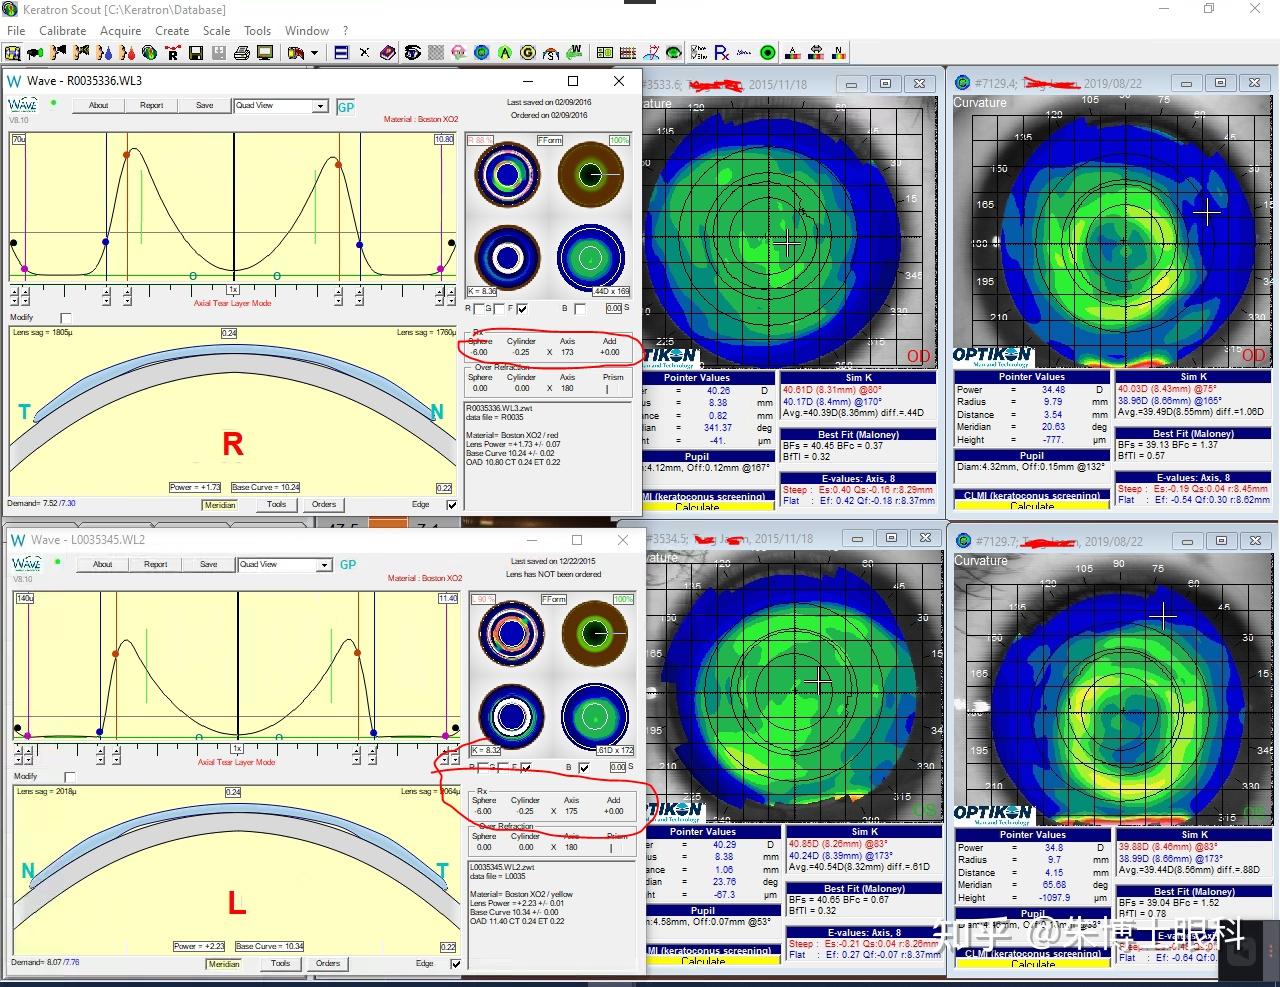Click the Meridian button in L0035345 window

pos(224,964)
